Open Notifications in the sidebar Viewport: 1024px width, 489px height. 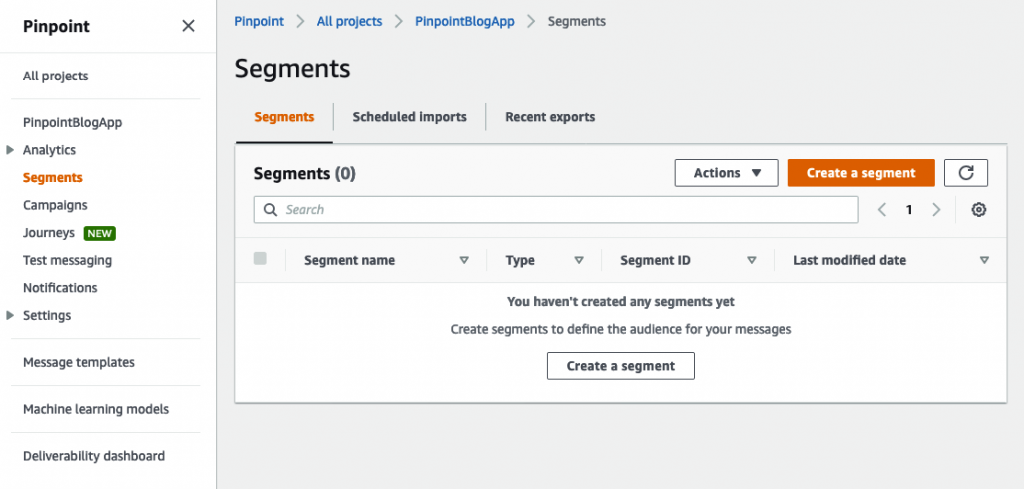60,288
